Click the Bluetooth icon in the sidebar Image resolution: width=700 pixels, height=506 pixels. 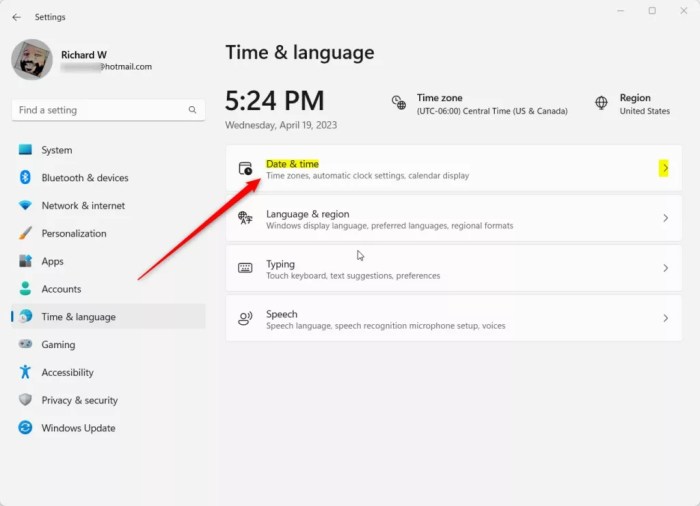coord(25,177)
